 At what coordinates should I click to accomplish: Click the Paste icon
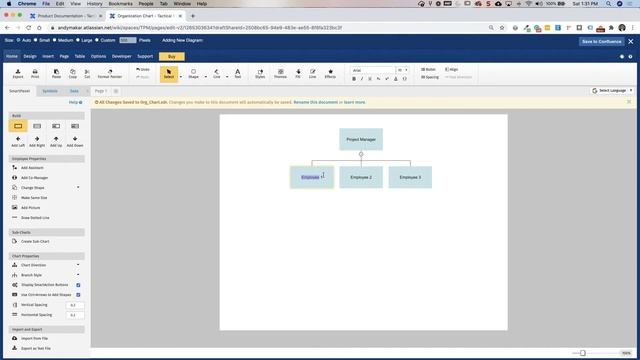point(56,73)
